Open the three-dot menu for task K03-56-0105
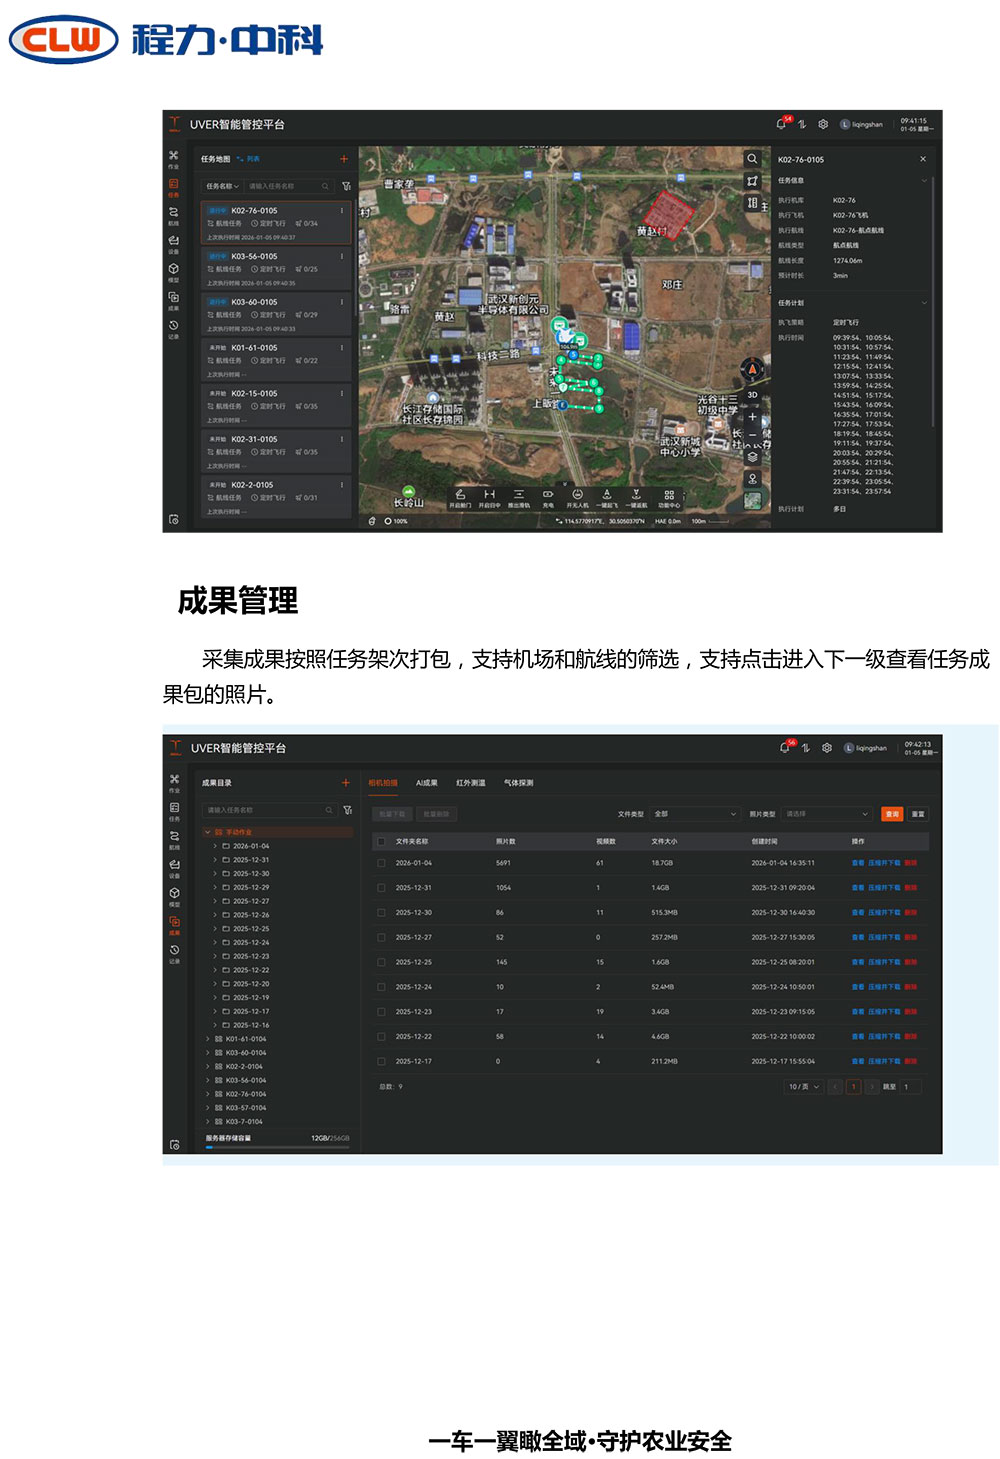Image resolution: width=1000 pixels, height=1459 pixels. click(342, 256)
